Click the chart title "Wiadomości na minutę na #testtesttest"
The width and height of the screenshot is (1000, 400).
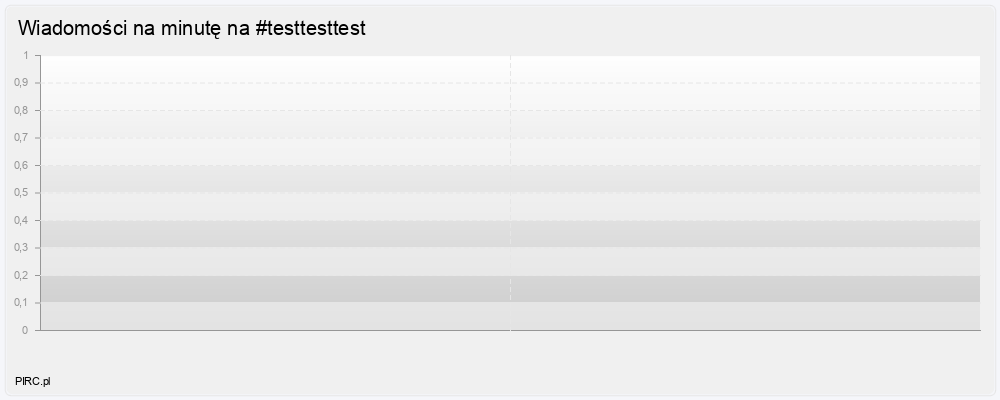pos(192,29)
